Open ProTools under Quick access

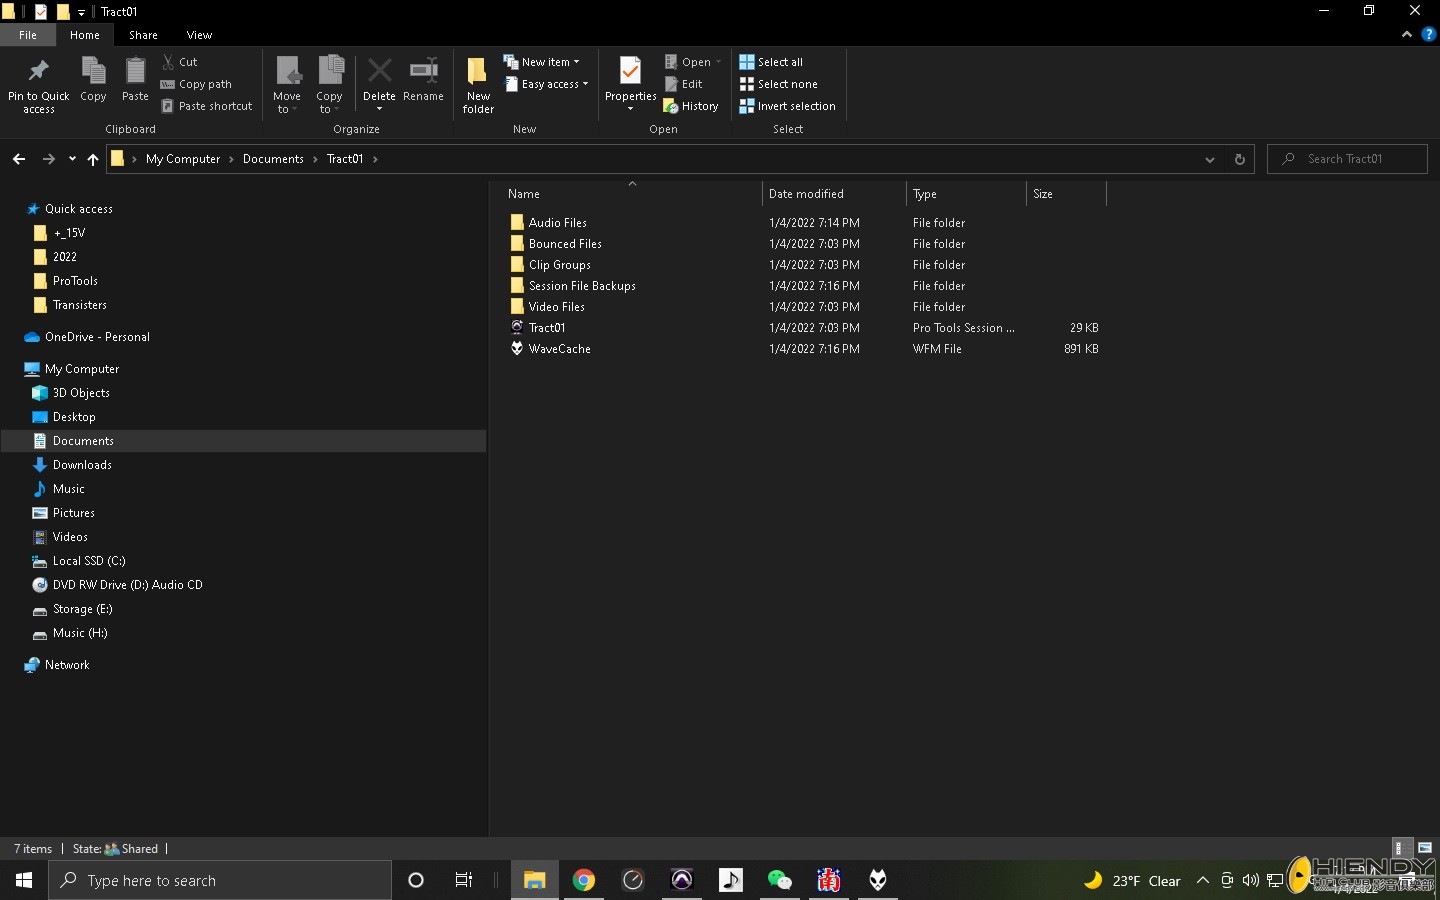click(75, 281)
